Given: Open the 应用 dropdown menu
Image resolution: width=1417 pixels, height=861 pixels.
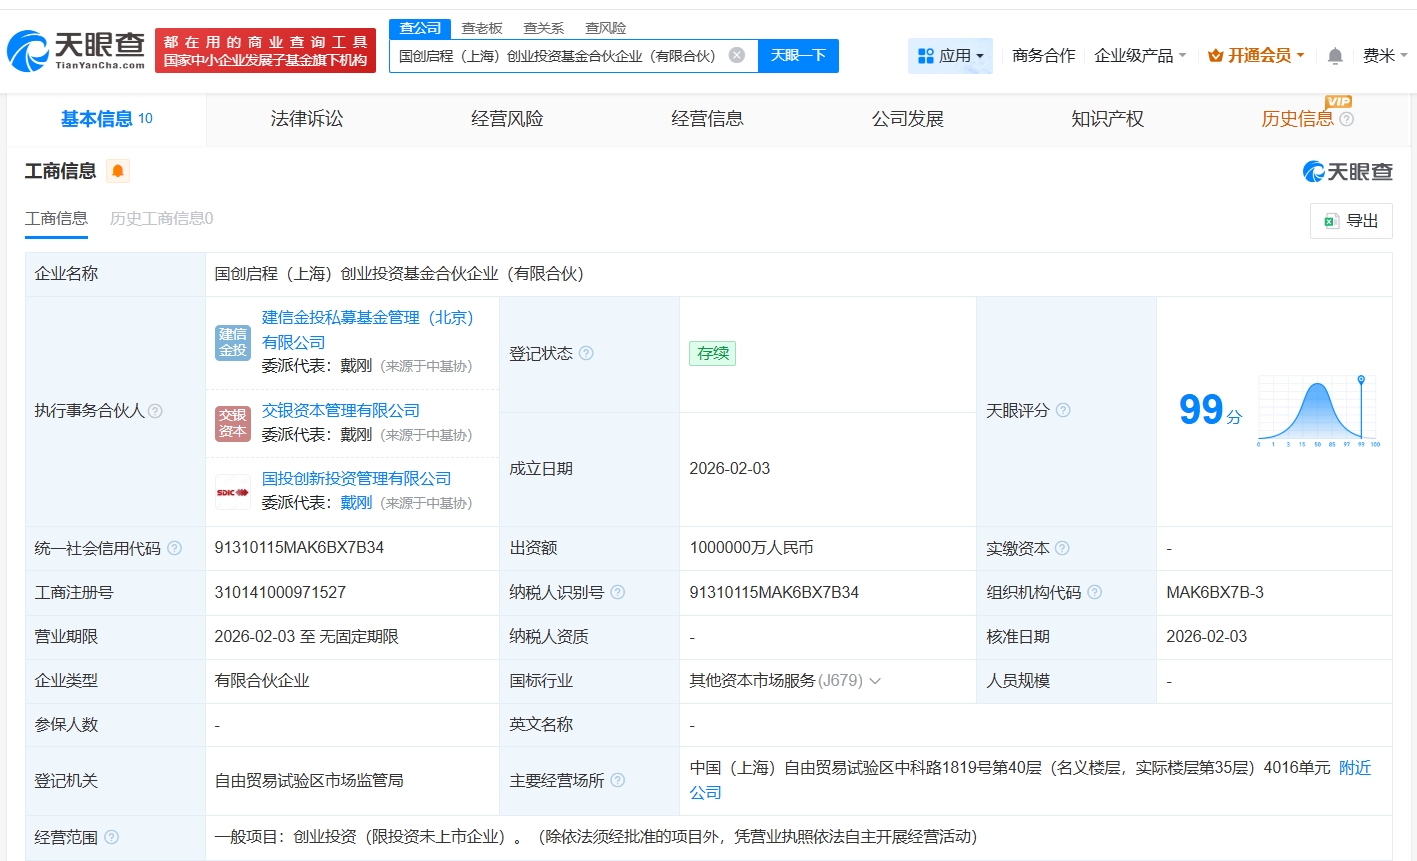Looking at the screenshot, I should (951, 56).
